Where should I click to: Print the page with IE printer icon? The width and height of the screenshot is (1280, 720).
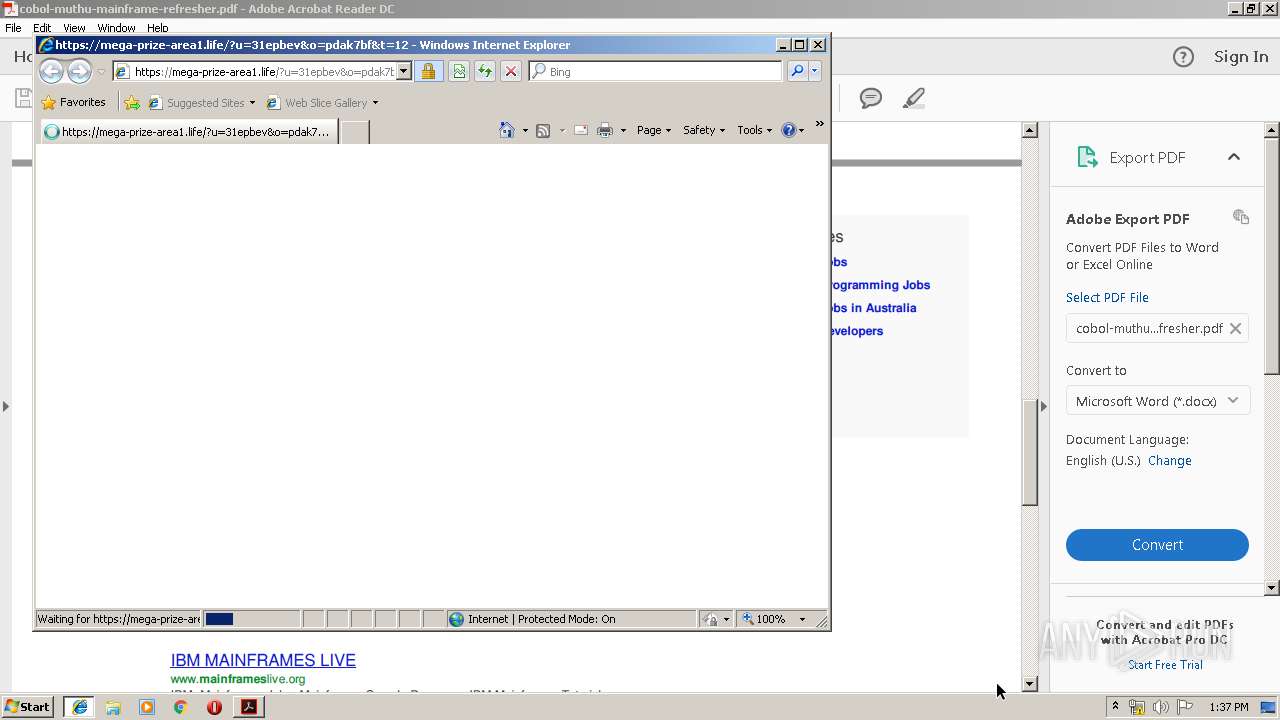[x=605, y=130]
